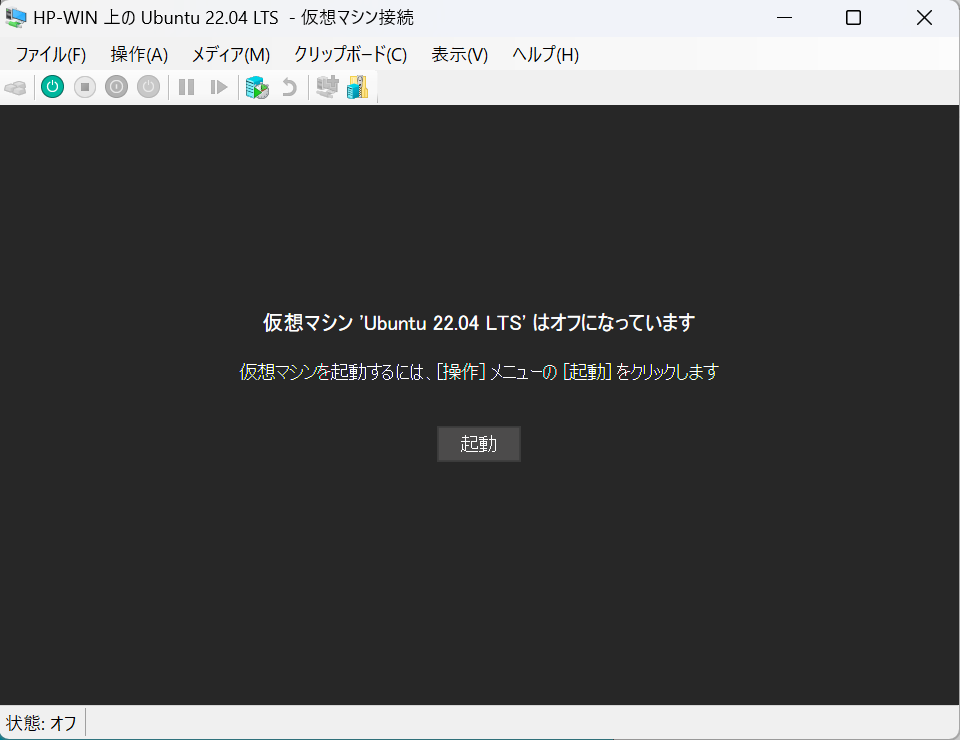Send Ctrl+Alt+Del to the virtual machine

[16, 87]
